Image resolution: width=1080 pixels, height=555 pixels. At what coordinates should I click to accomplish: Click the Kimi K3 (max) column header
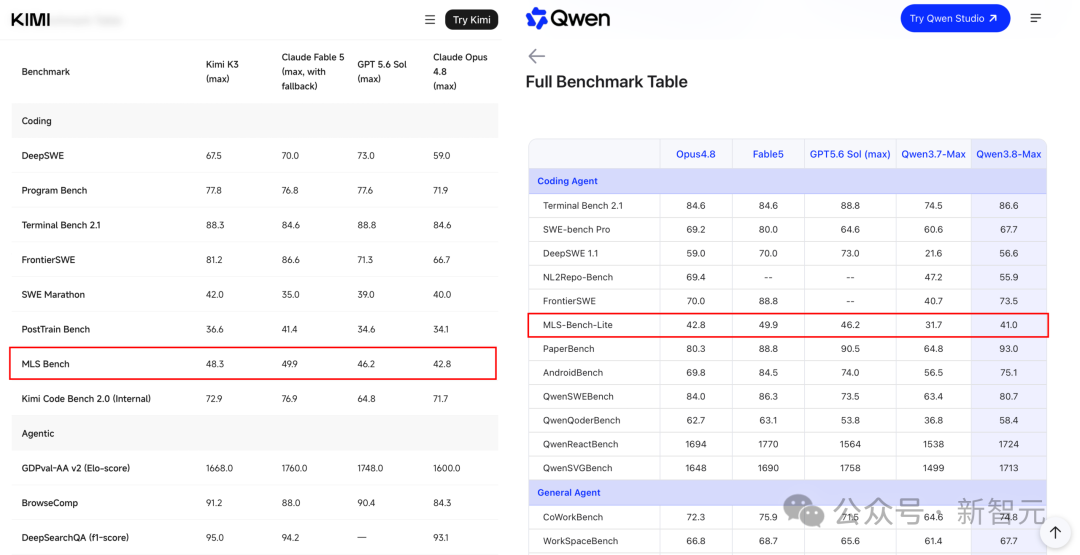tap(222, 72)
